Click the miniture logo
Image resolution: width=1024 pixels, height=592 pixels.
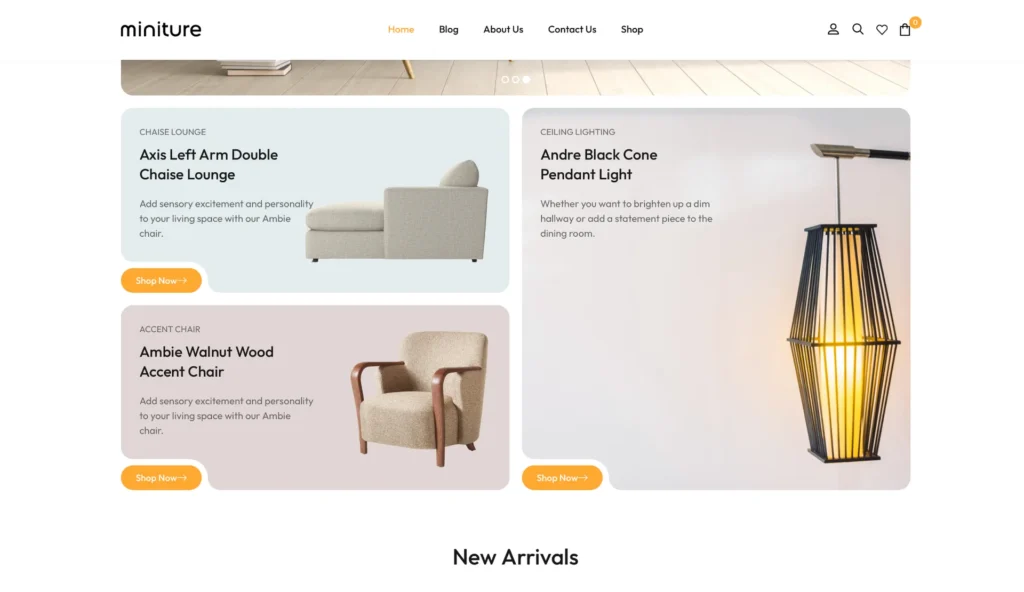click(x=161, y=29)
